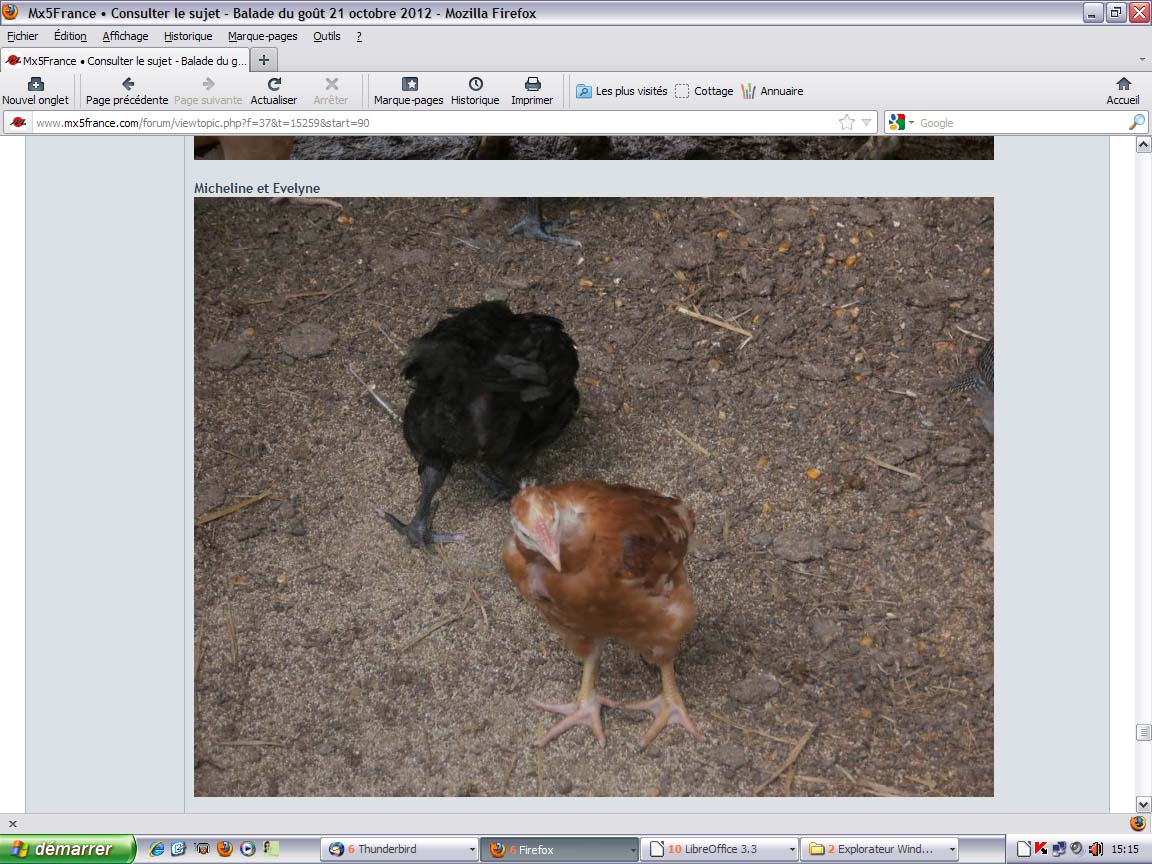Click the Google search field
The width and height of the screenshot is (1152, 864).
pos(1021,123)
